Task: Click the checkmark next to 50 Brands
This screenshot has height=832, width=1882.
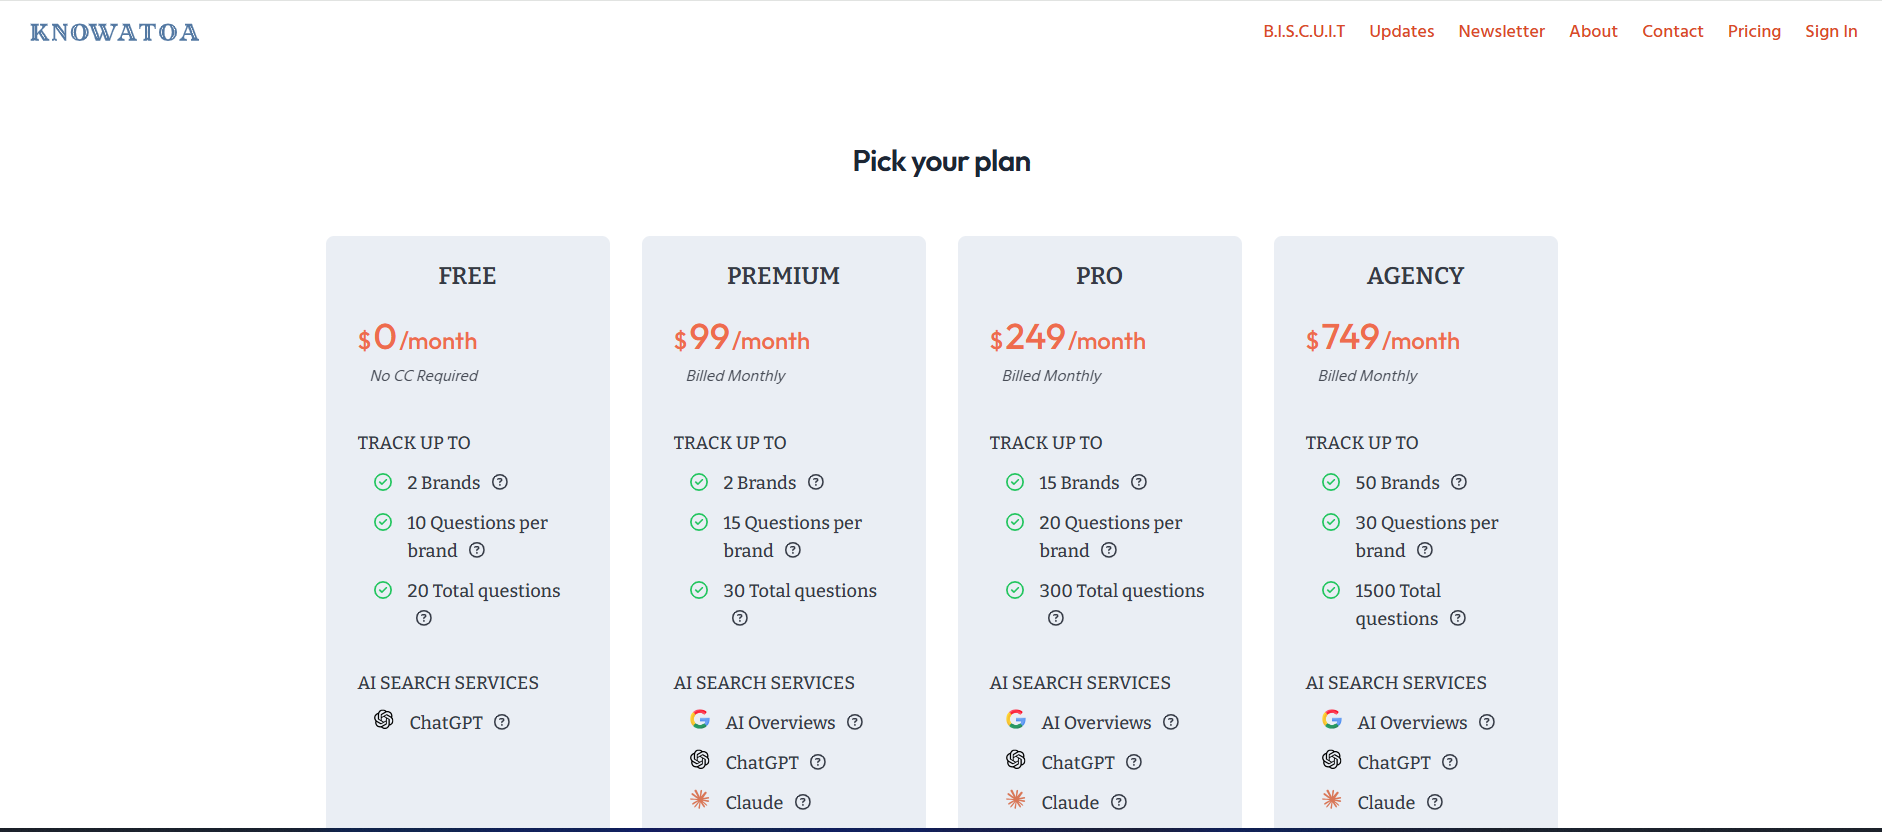Action: coord(1331,481)
